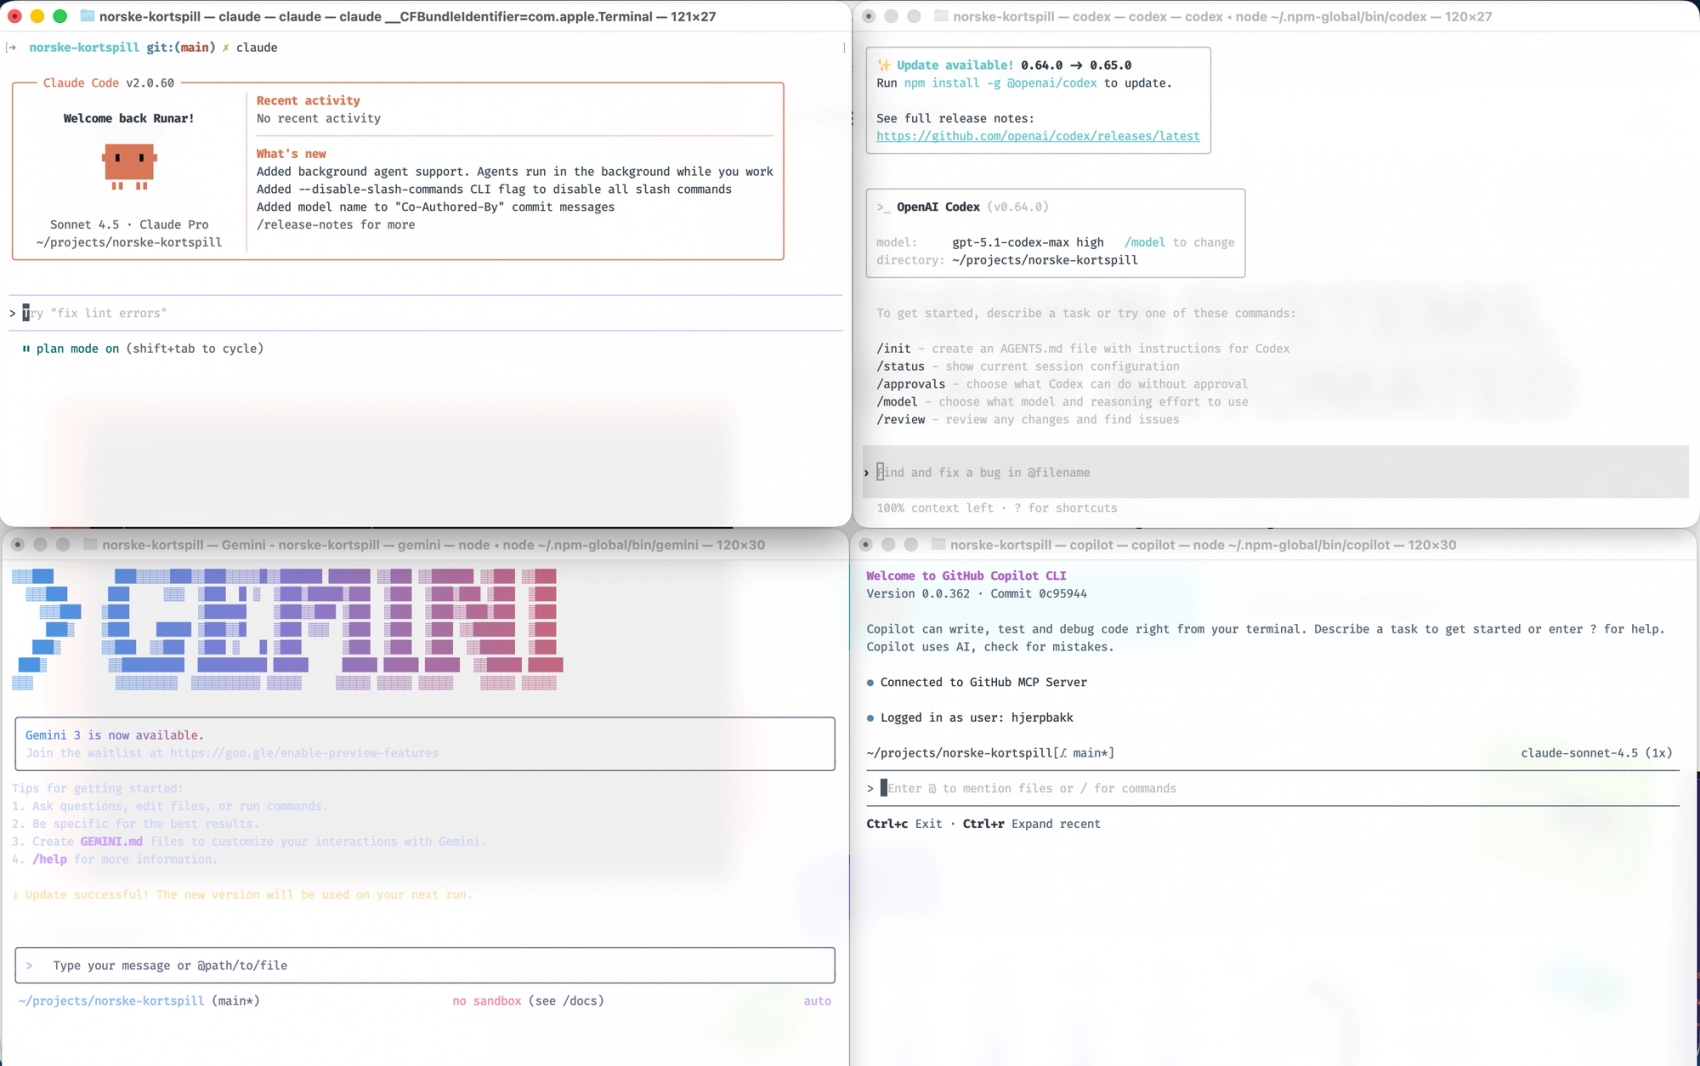Viewport: 1700px width, 1066px height.
Task: Click the Gemini footer path '~/projects/norske-kortspill'
Action: [111, 1001]
